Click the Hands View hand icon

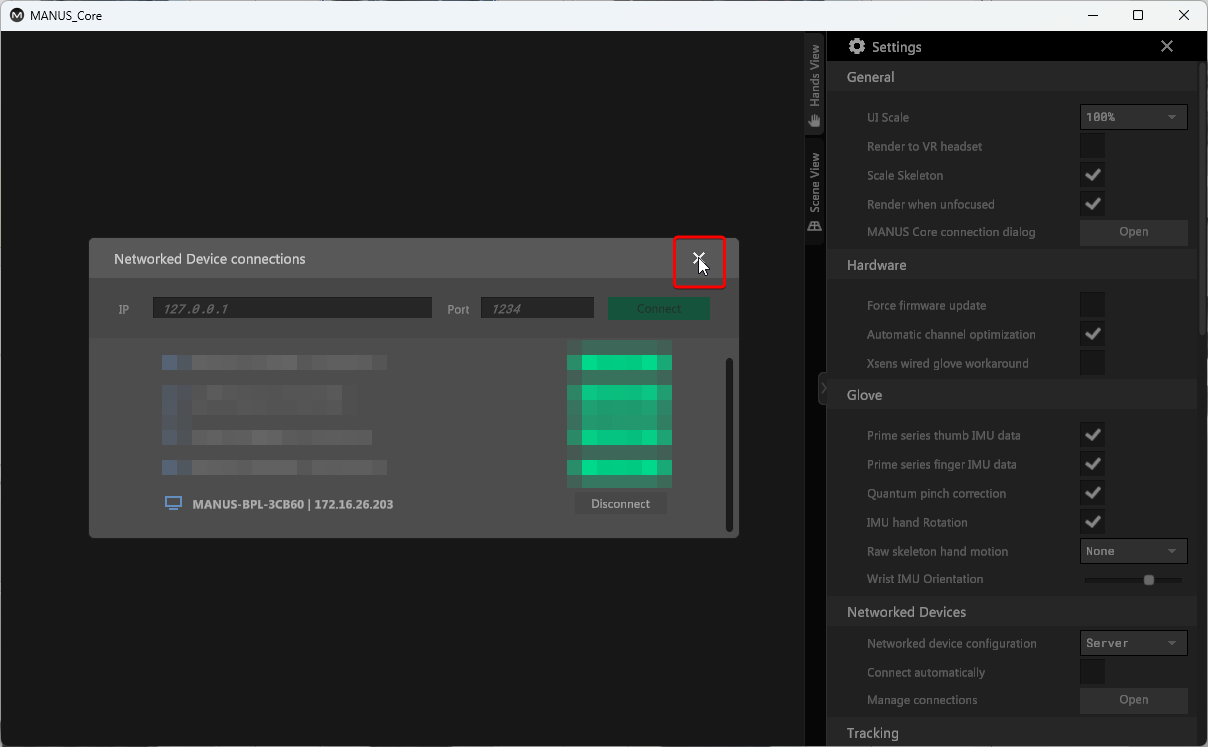(x=815, y=120)
